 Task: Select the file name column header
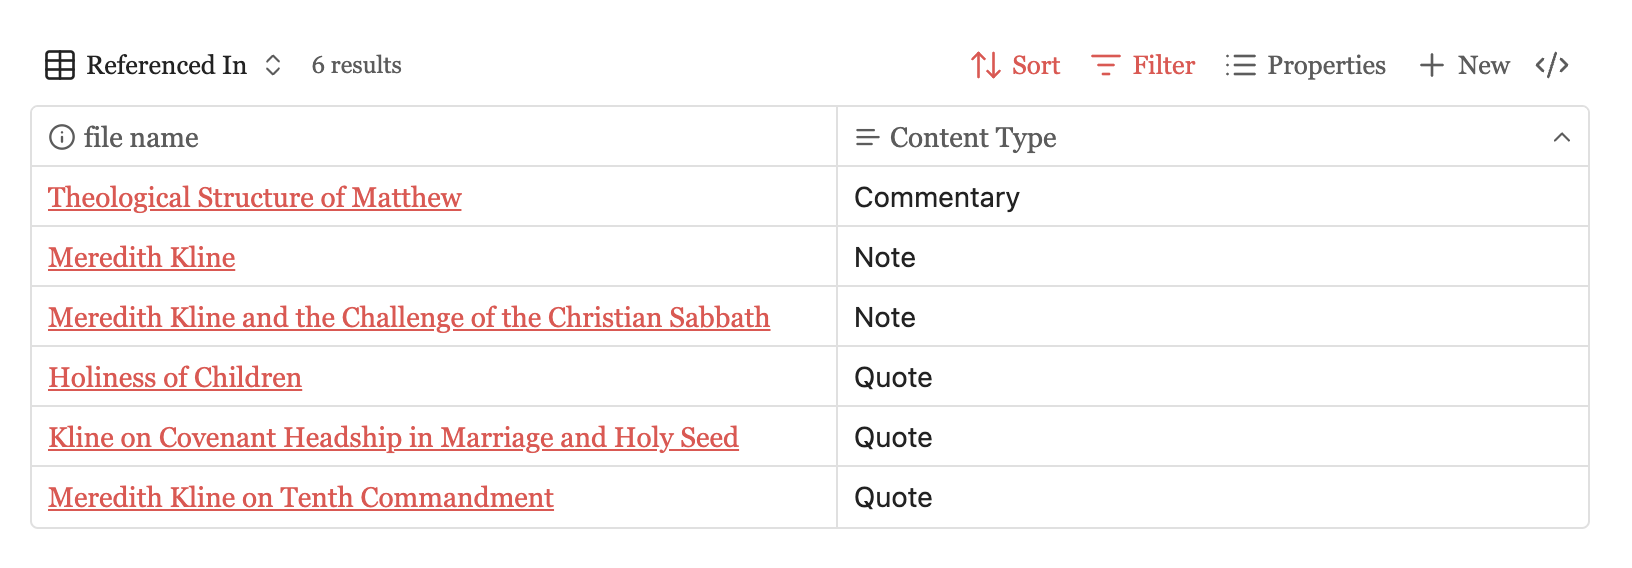tap(141, 137)
